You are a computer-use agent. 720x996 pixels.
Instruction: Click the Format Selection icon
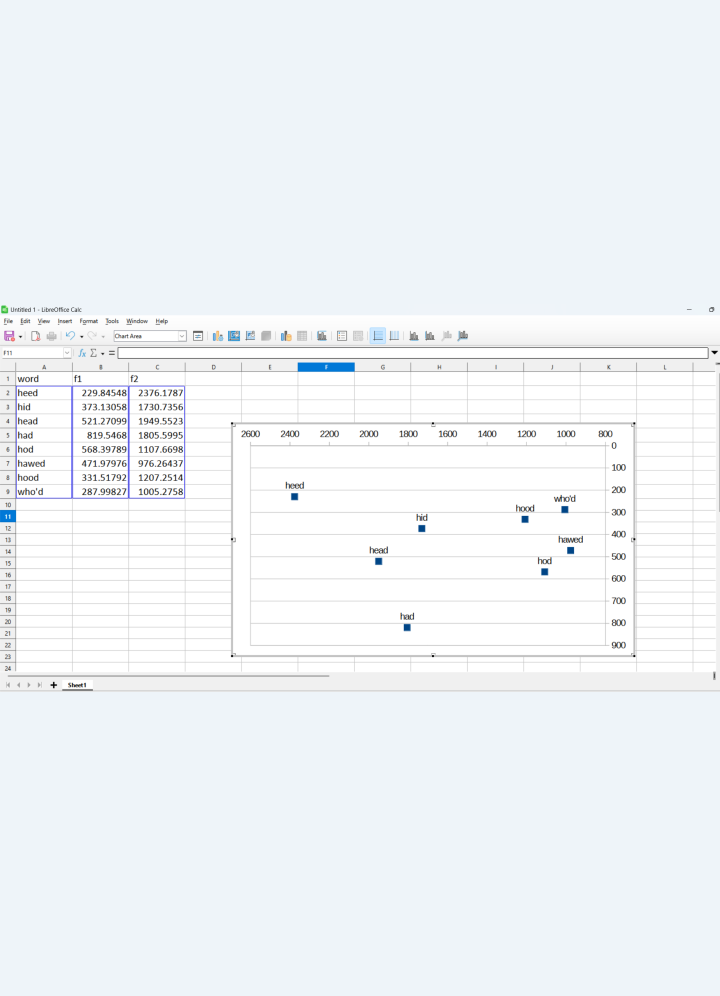click(198, 336)
